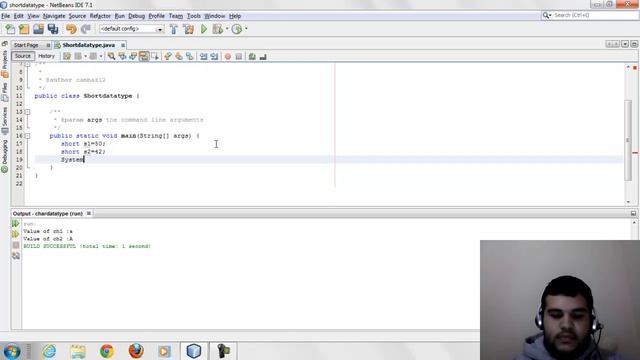Screen dimensions: 640x360
Task: Start Macro Recording with the red circle
Action: pyautogui.click(x=228, y=56)
